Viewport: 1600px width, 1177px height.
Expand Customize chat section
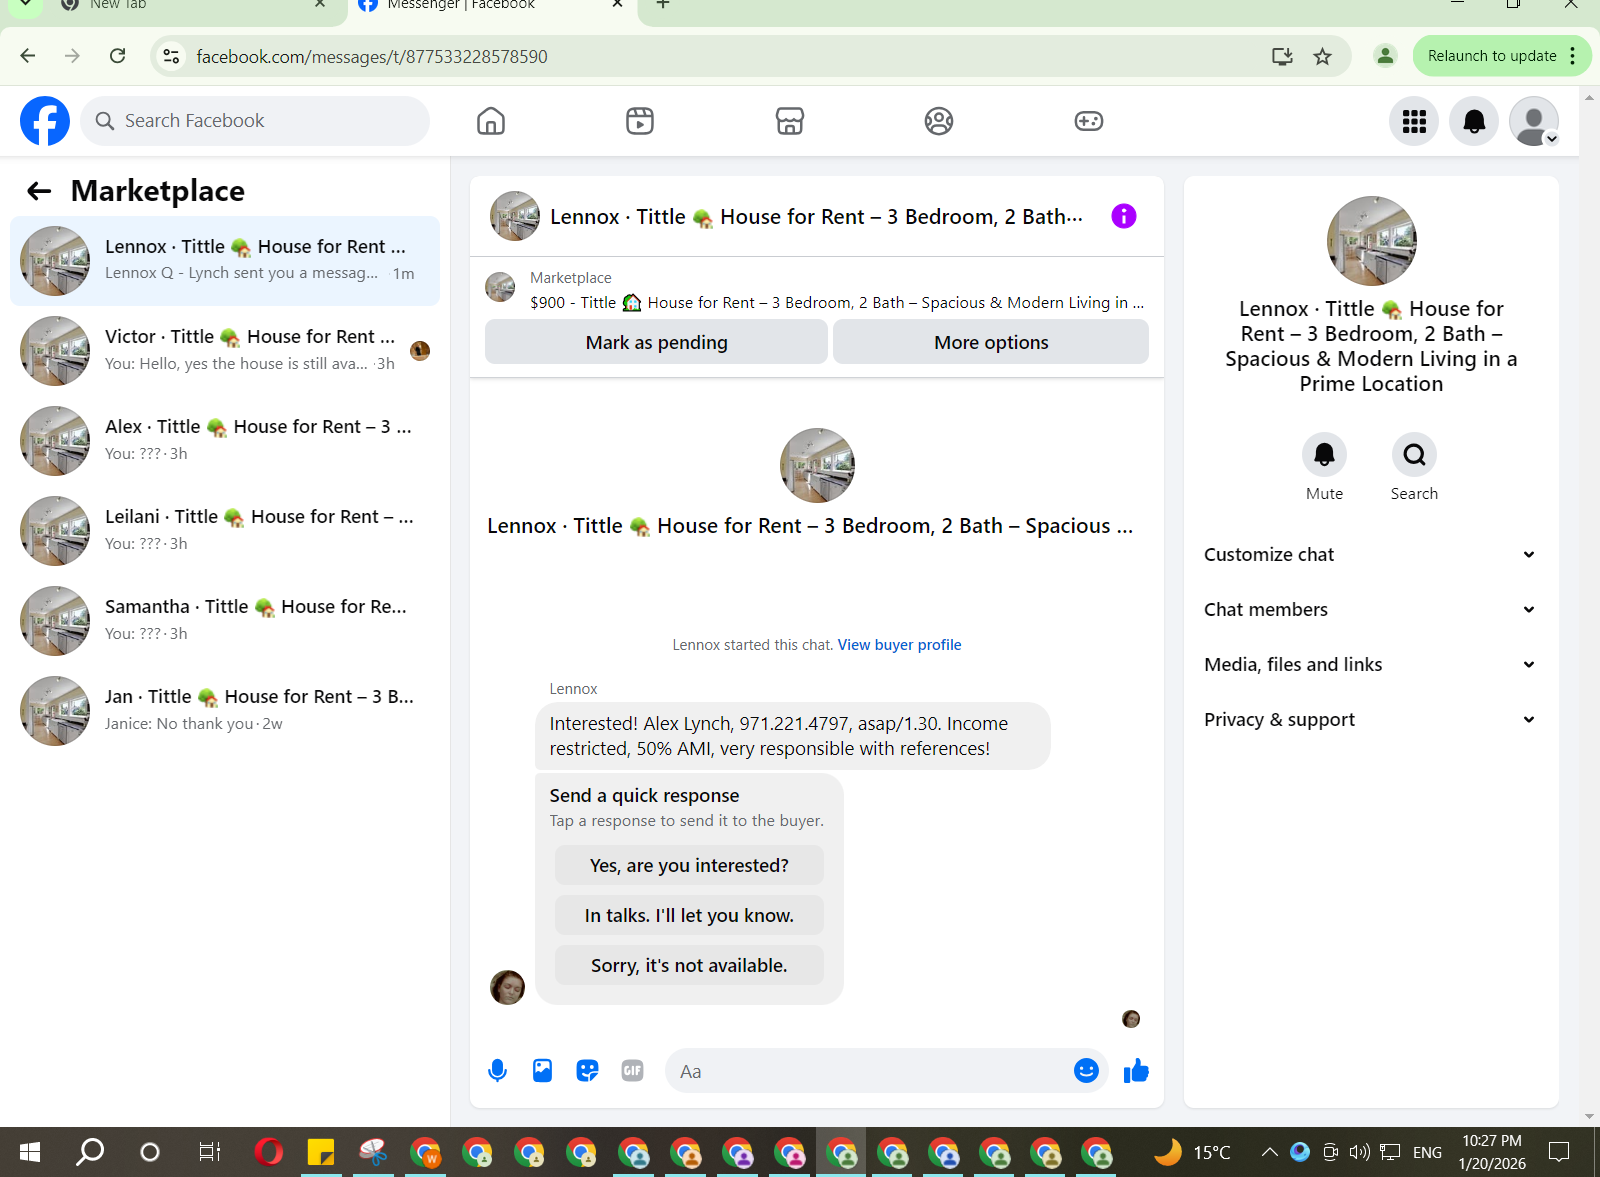[x=1369, y=555]
